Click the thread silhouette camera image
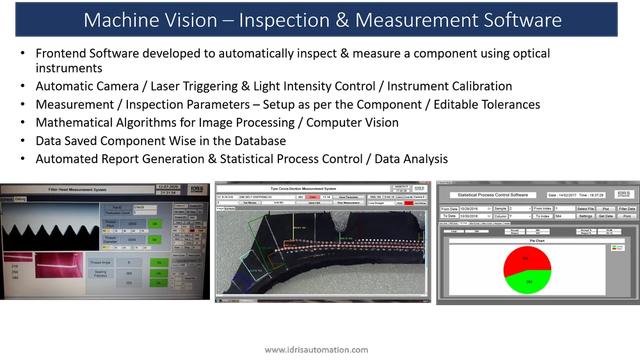Screen dimensions: 640x362 pyautogui.click(x=51, y=227)
